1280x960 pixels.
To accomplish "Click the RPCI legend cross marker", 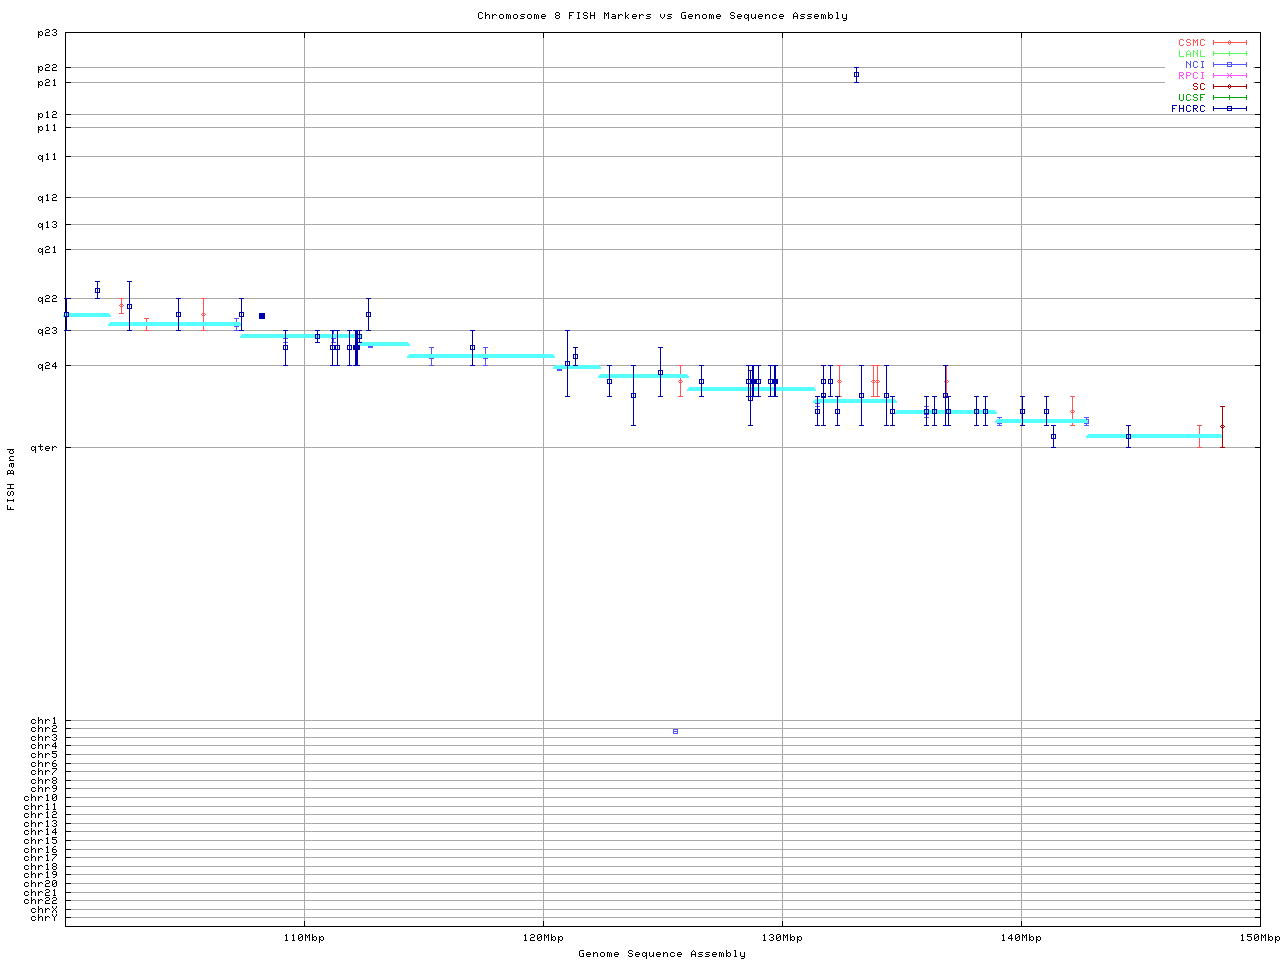I will 1229,76.
